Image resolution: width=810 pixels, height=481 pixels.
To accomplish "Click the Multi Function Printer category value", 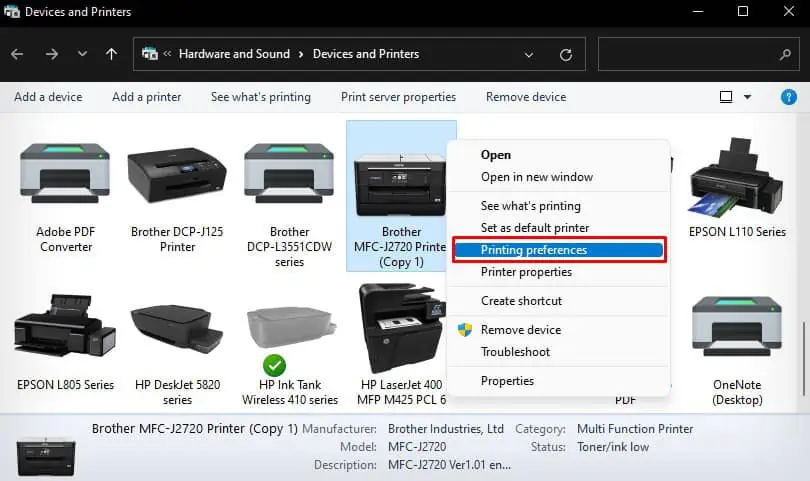I will coord(635,429).
